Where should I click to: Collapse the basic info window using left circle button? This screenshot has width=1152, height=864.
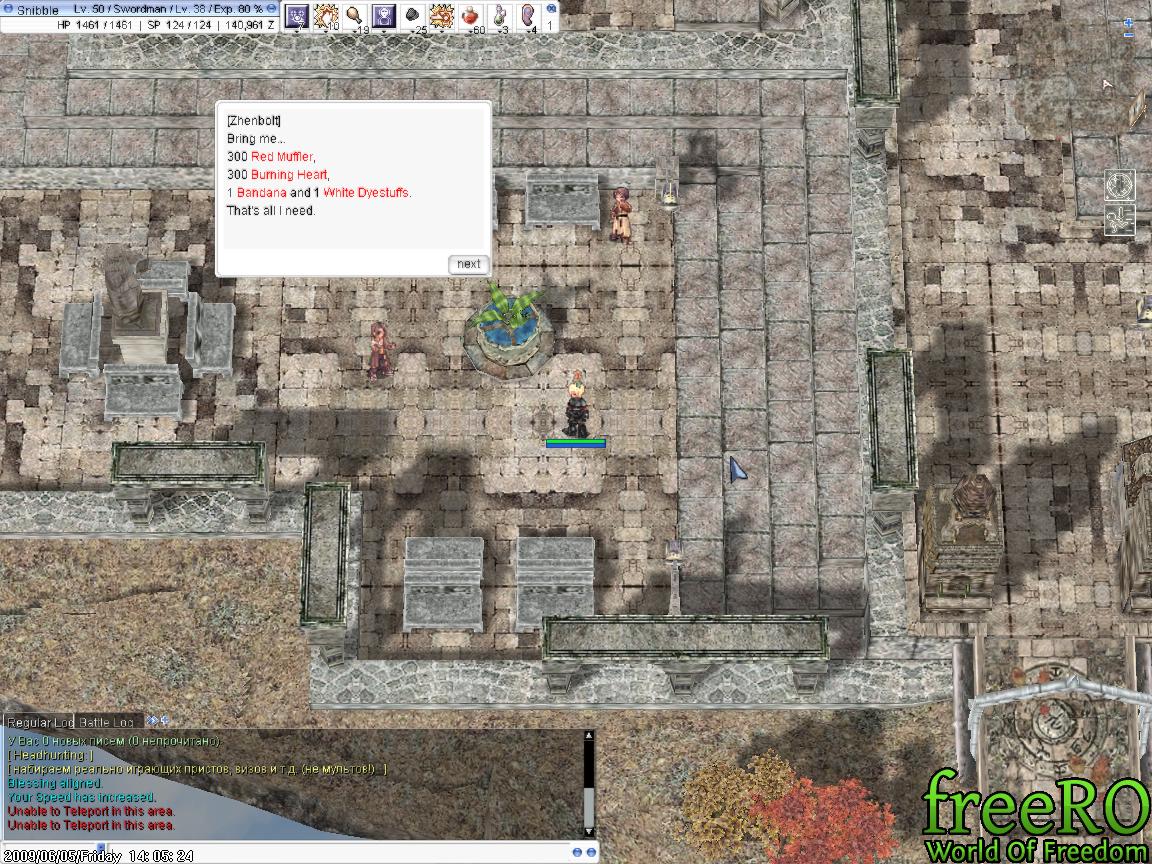pyautogui.click(x=8, y=9)
